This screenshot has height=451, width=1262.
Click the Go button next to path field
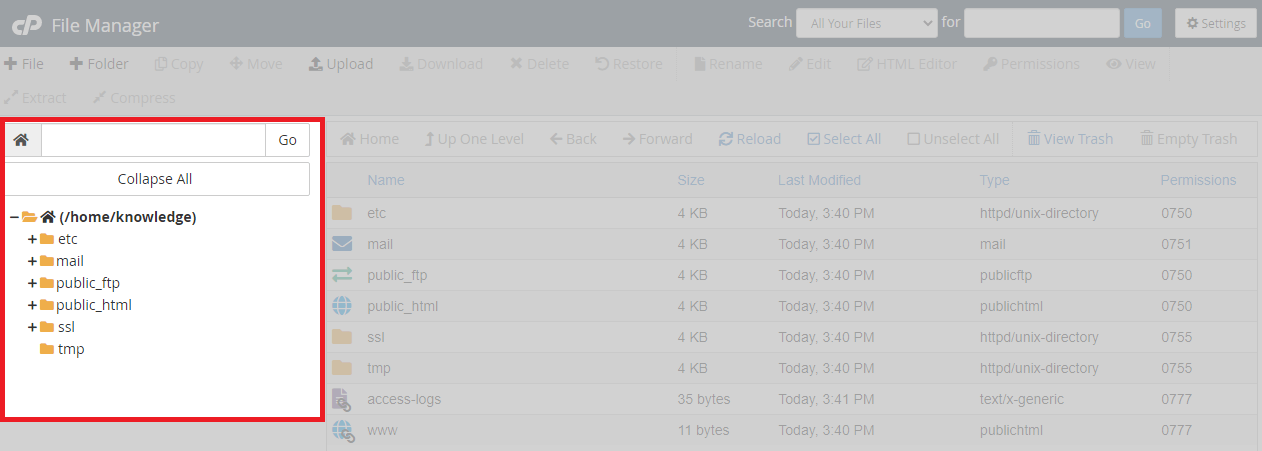288,140
